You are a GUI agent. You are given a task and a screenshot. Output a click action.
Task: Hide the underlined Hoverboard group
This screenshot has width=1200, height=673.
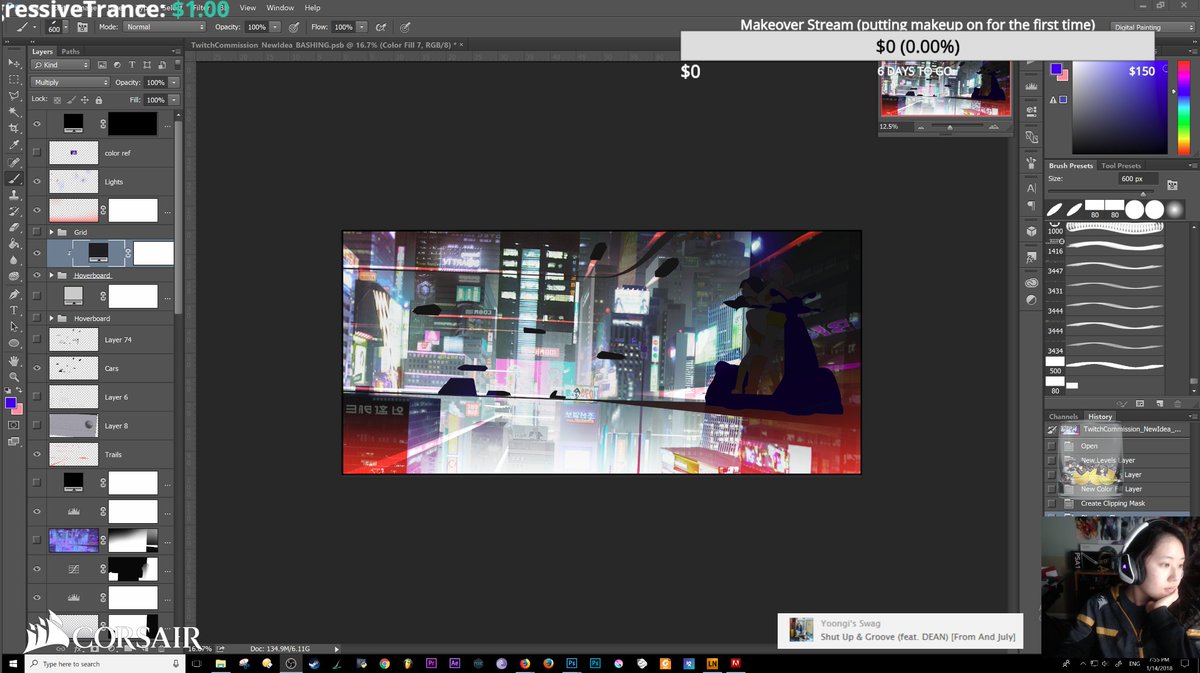37,275
